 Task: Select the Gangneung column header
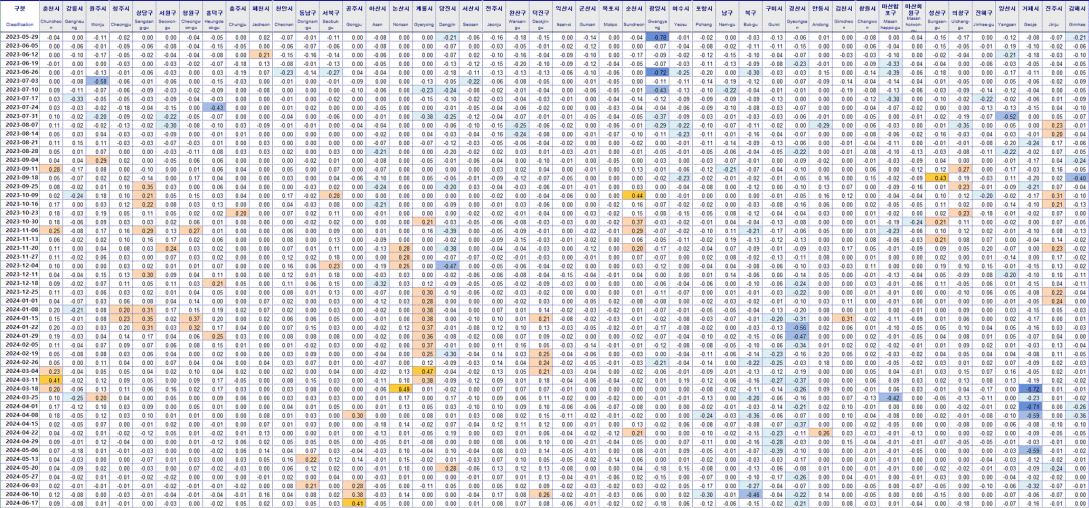pos(76,17)
